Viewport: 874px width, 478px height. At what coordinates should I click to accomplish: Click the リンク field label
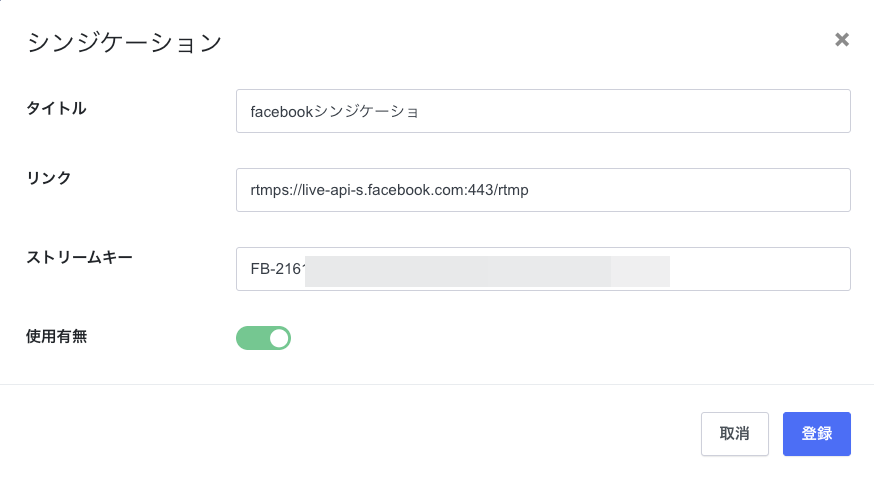[x=49, y=178]
